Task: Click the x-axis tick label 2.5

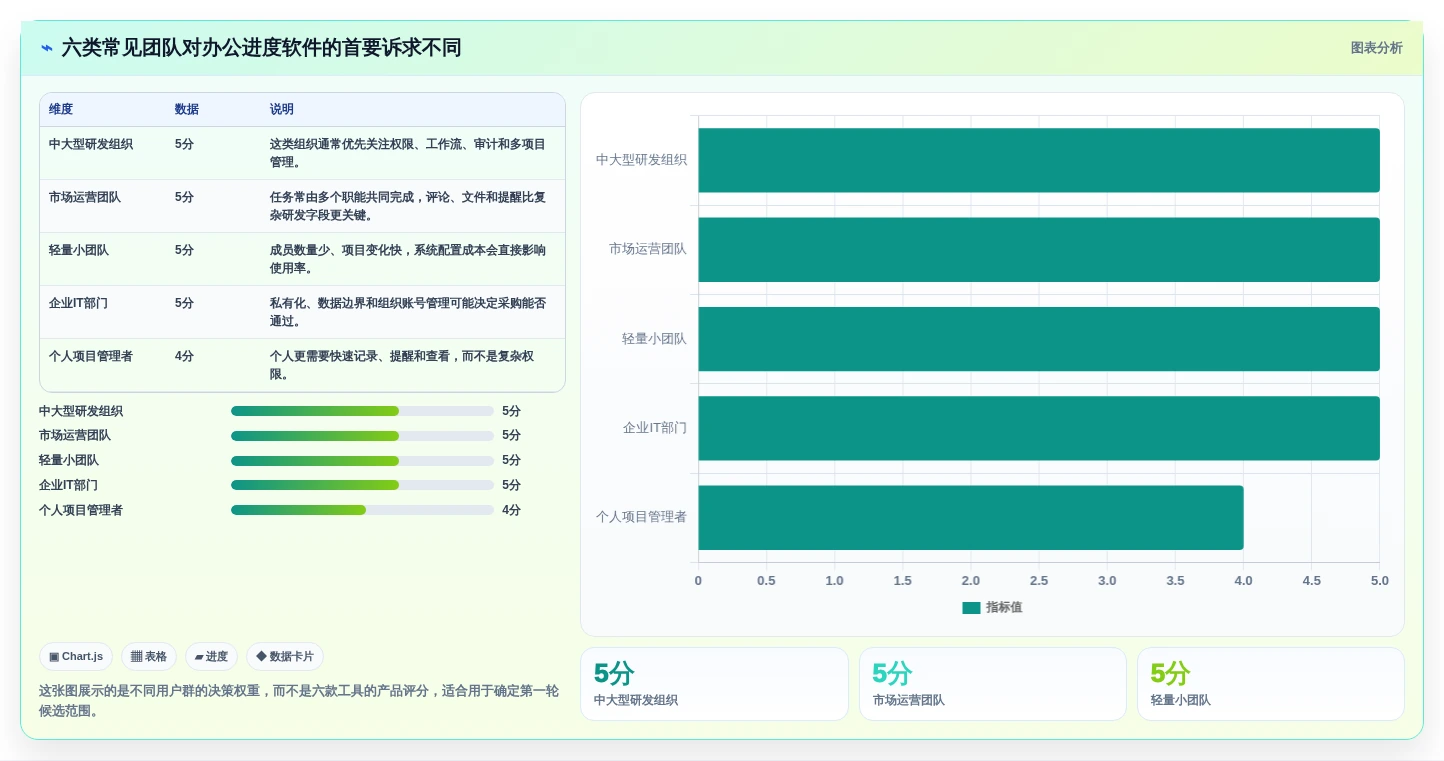Action: click(x=1039, y=581)
